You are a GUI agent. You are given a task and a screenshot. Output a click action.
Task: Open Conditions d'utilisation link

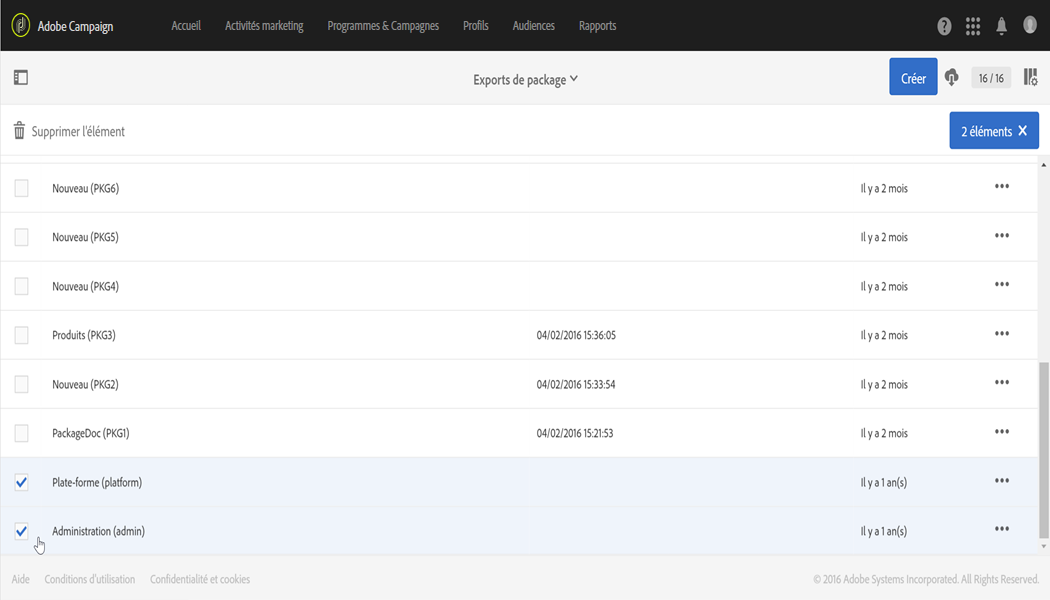point(90,579)
